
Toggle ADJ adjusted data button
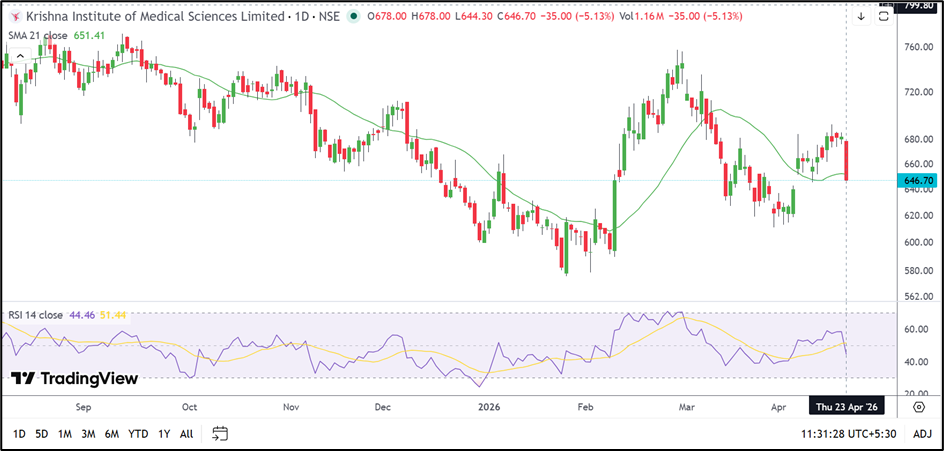[x=922, y=434]
